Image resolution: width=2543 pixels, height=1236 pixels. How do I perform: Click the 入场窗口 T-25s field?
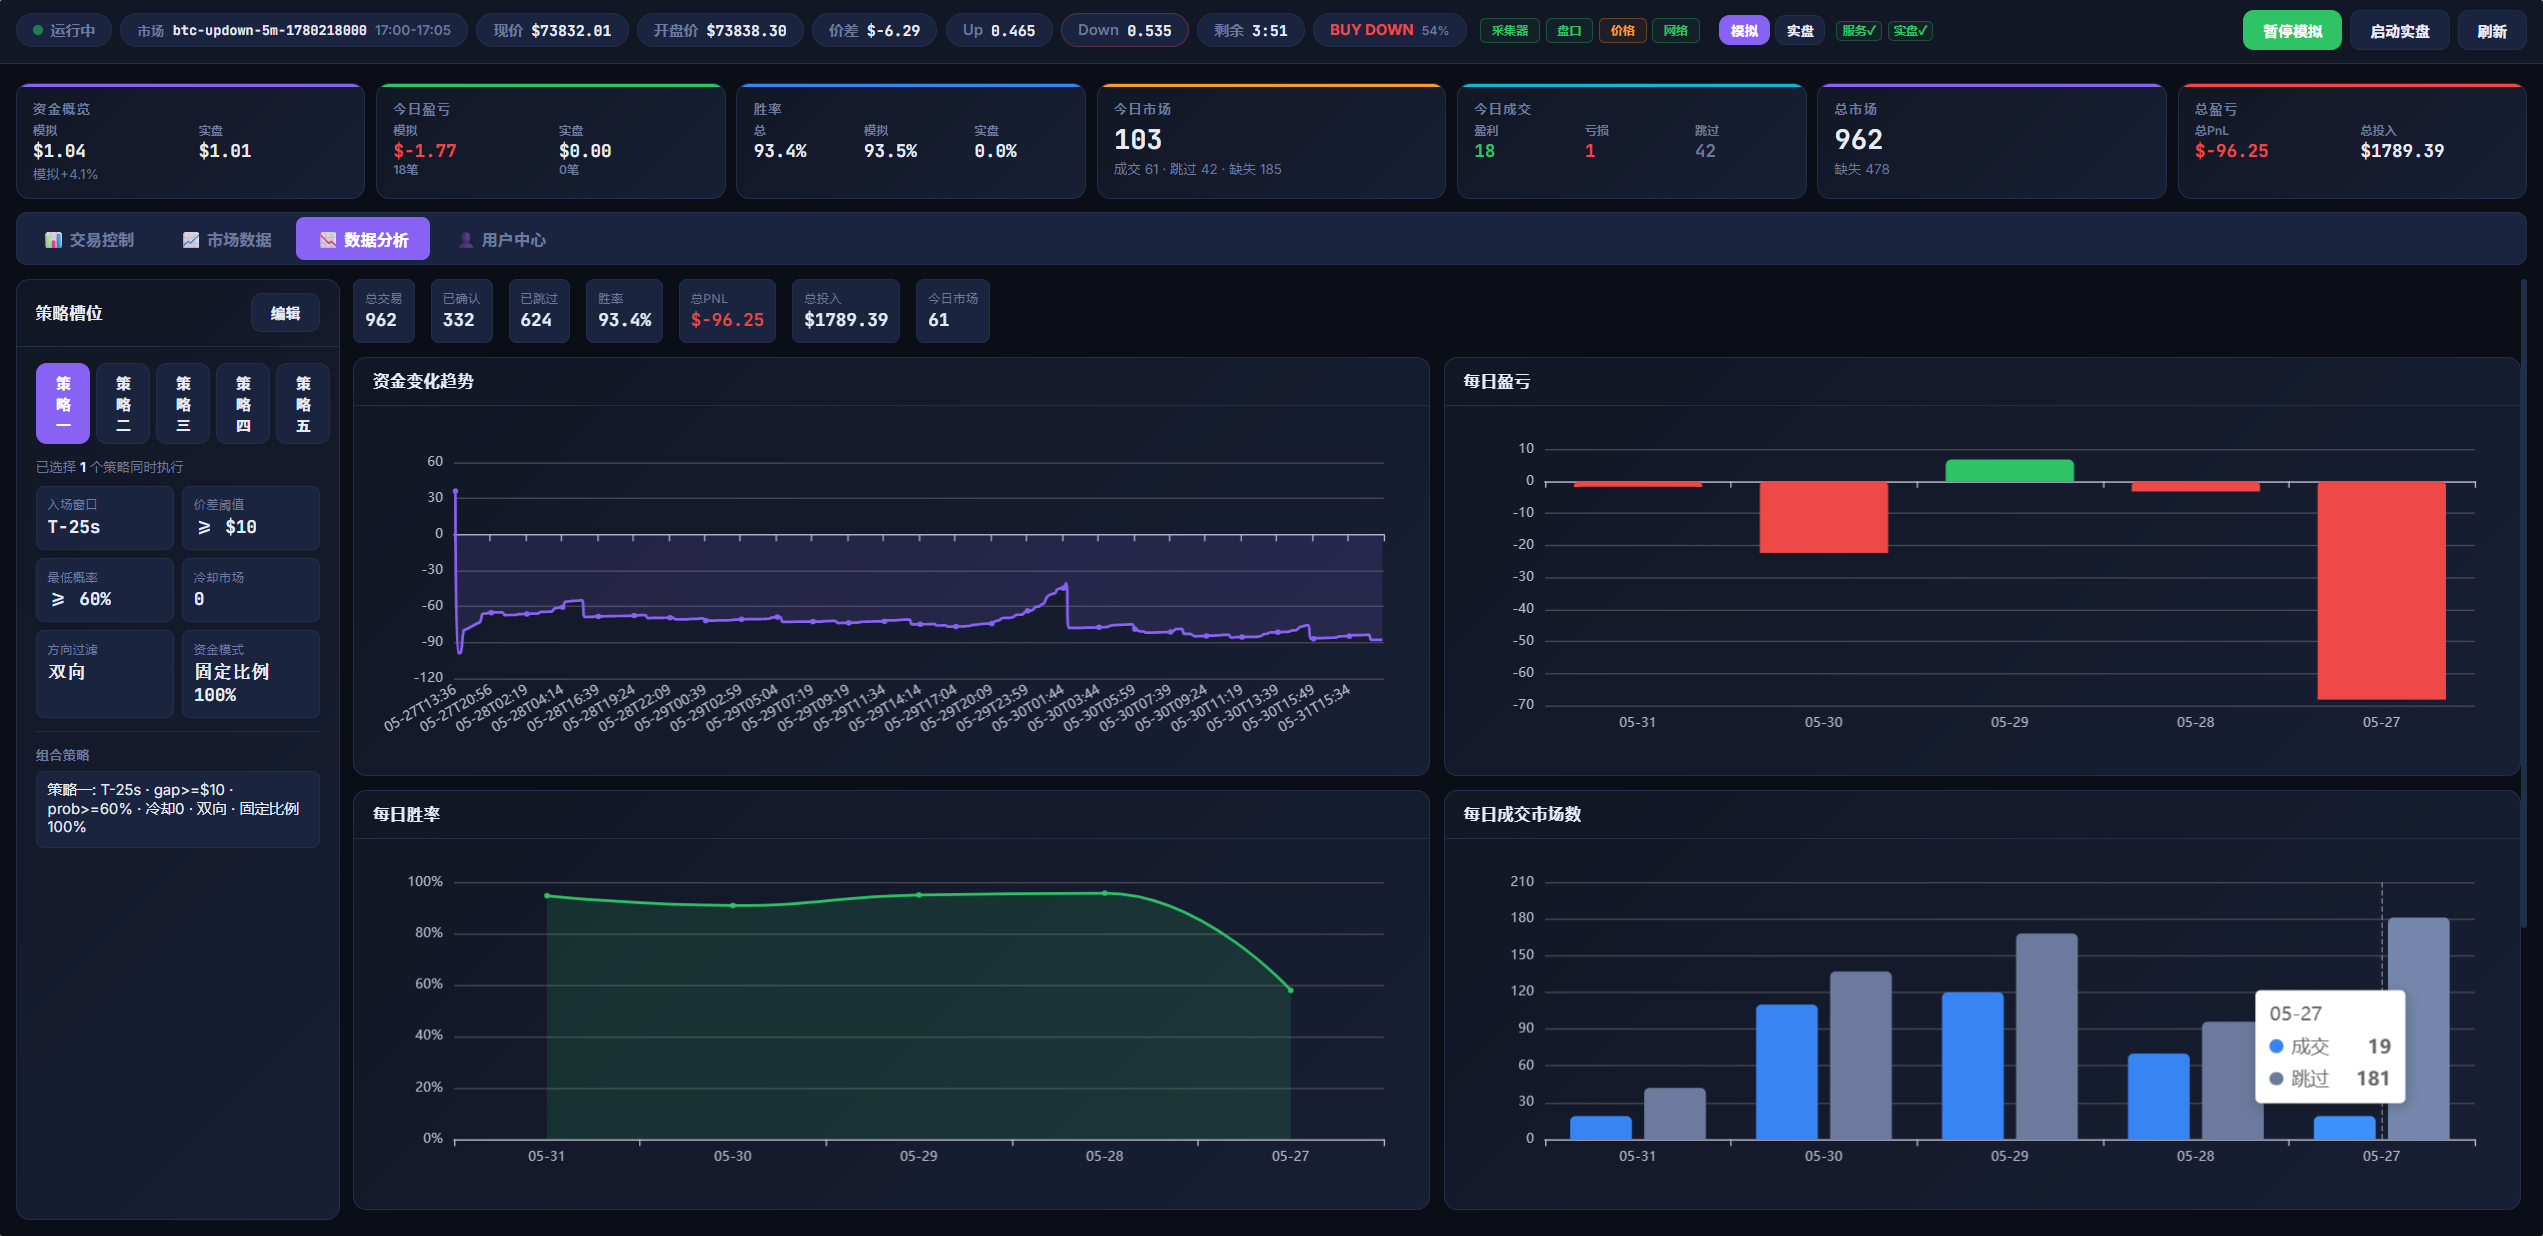[x=105, y=518]
